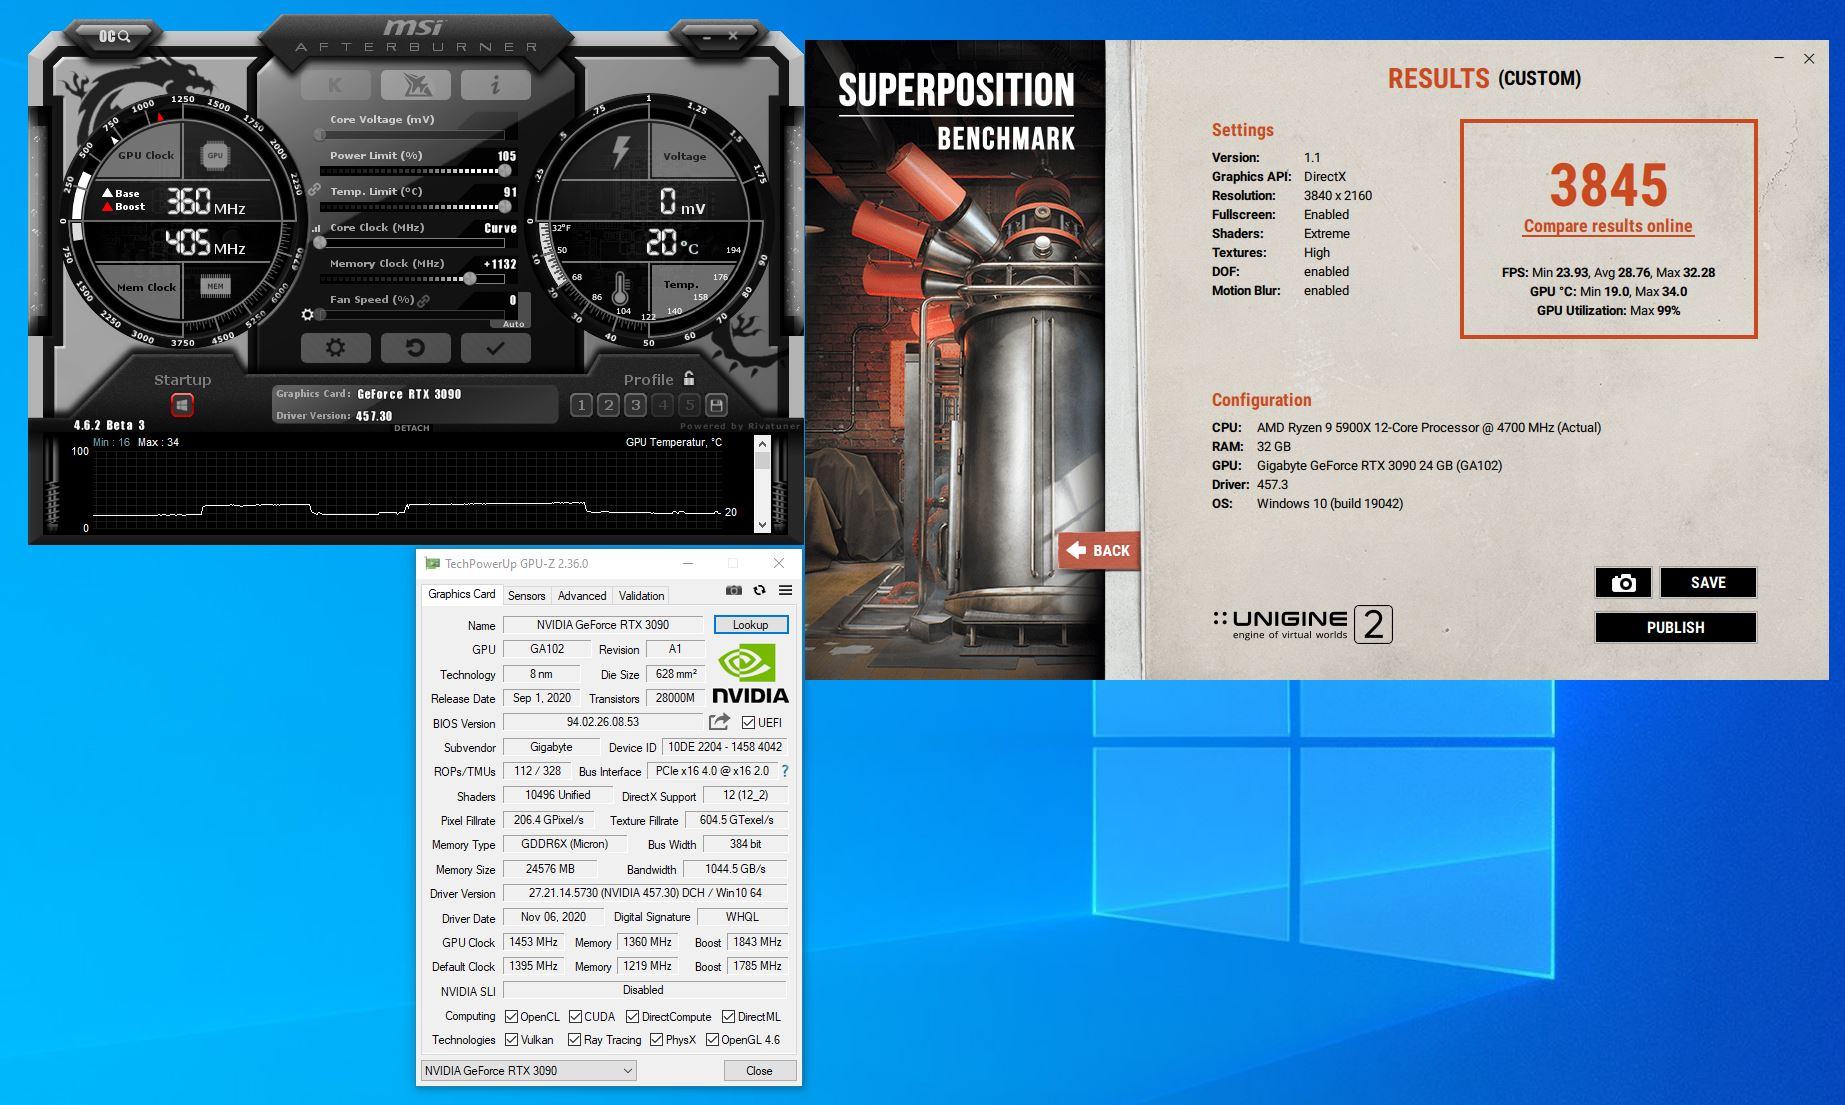This screenshot has width=1845, height=1105.
Task: Click the graph scrollbar up arrow
Action: [x=762, y=443]
